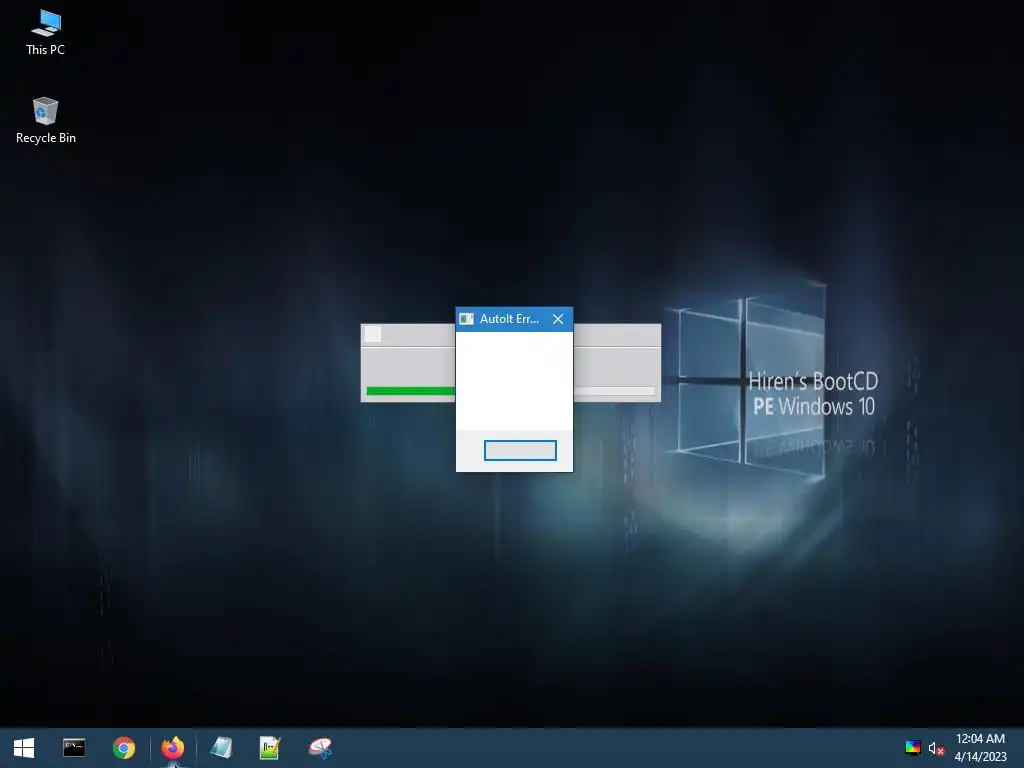Launch Command Prompt from the taskbar
Screen dimensions: 1024x768
click(x=74, y=748)
